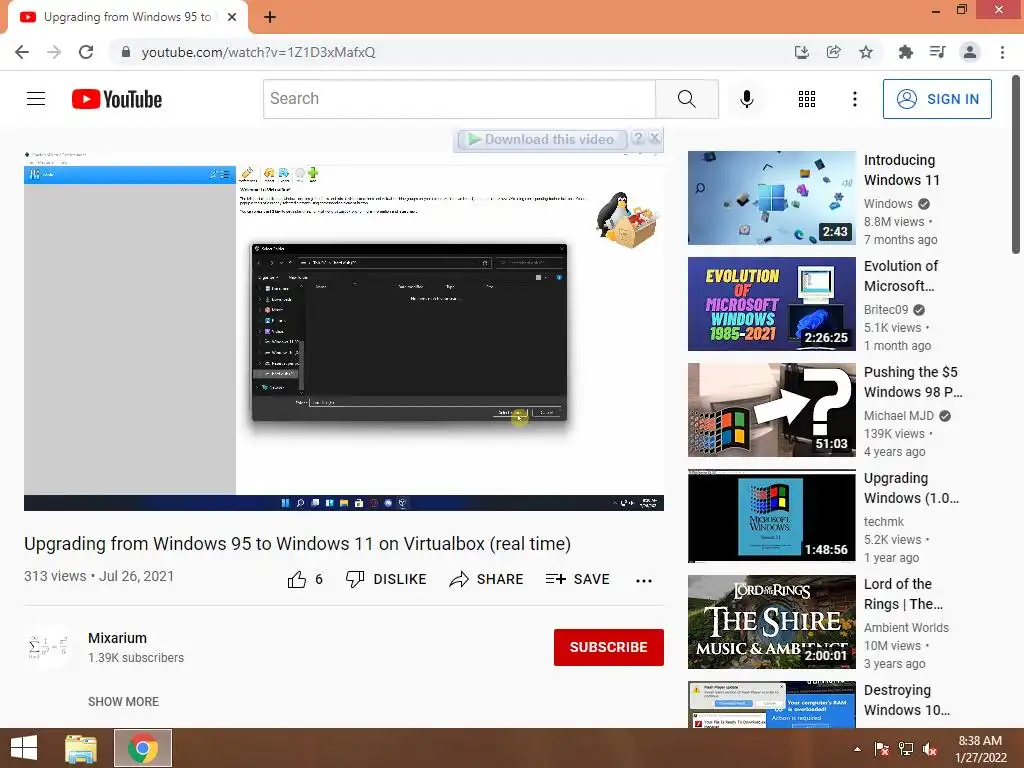Image resolution: width=1024 pixels, height=768 pixels.
Task: Open taskbar clock 8:38 AM
Action: (980, 749)
